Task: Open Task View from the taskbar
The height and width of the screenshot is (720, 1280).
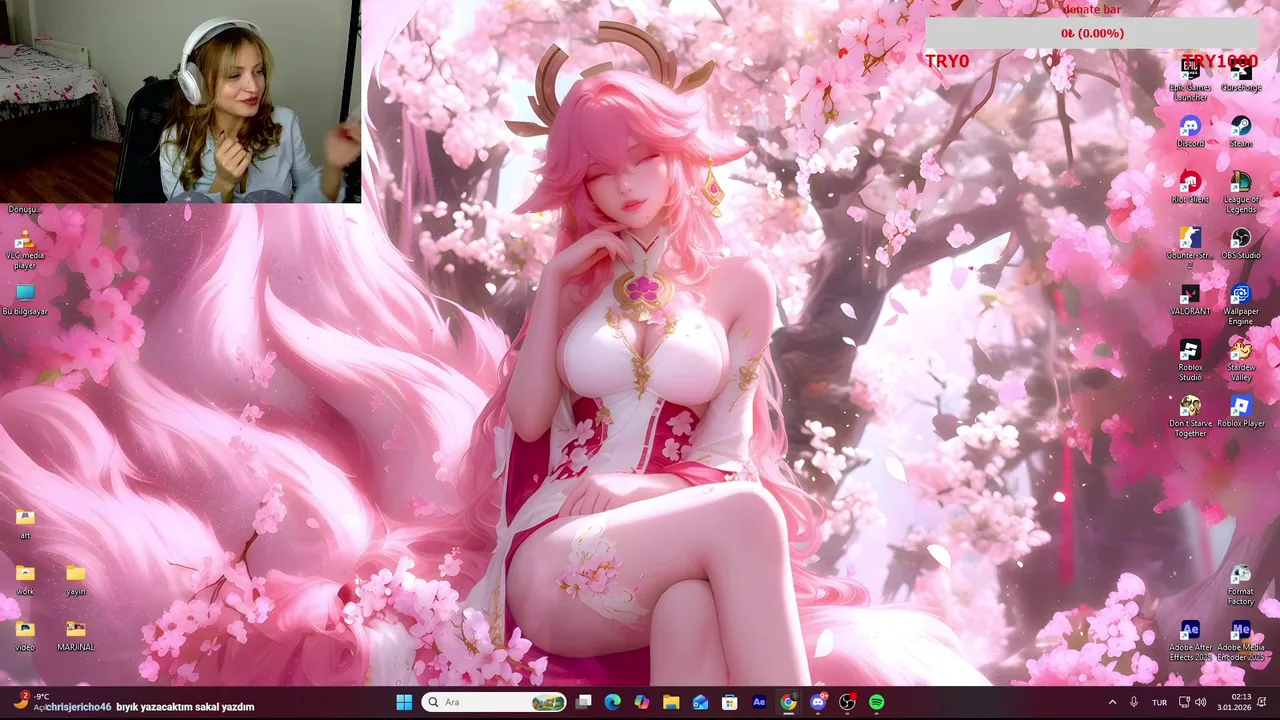Action: [x=584, y=702]
